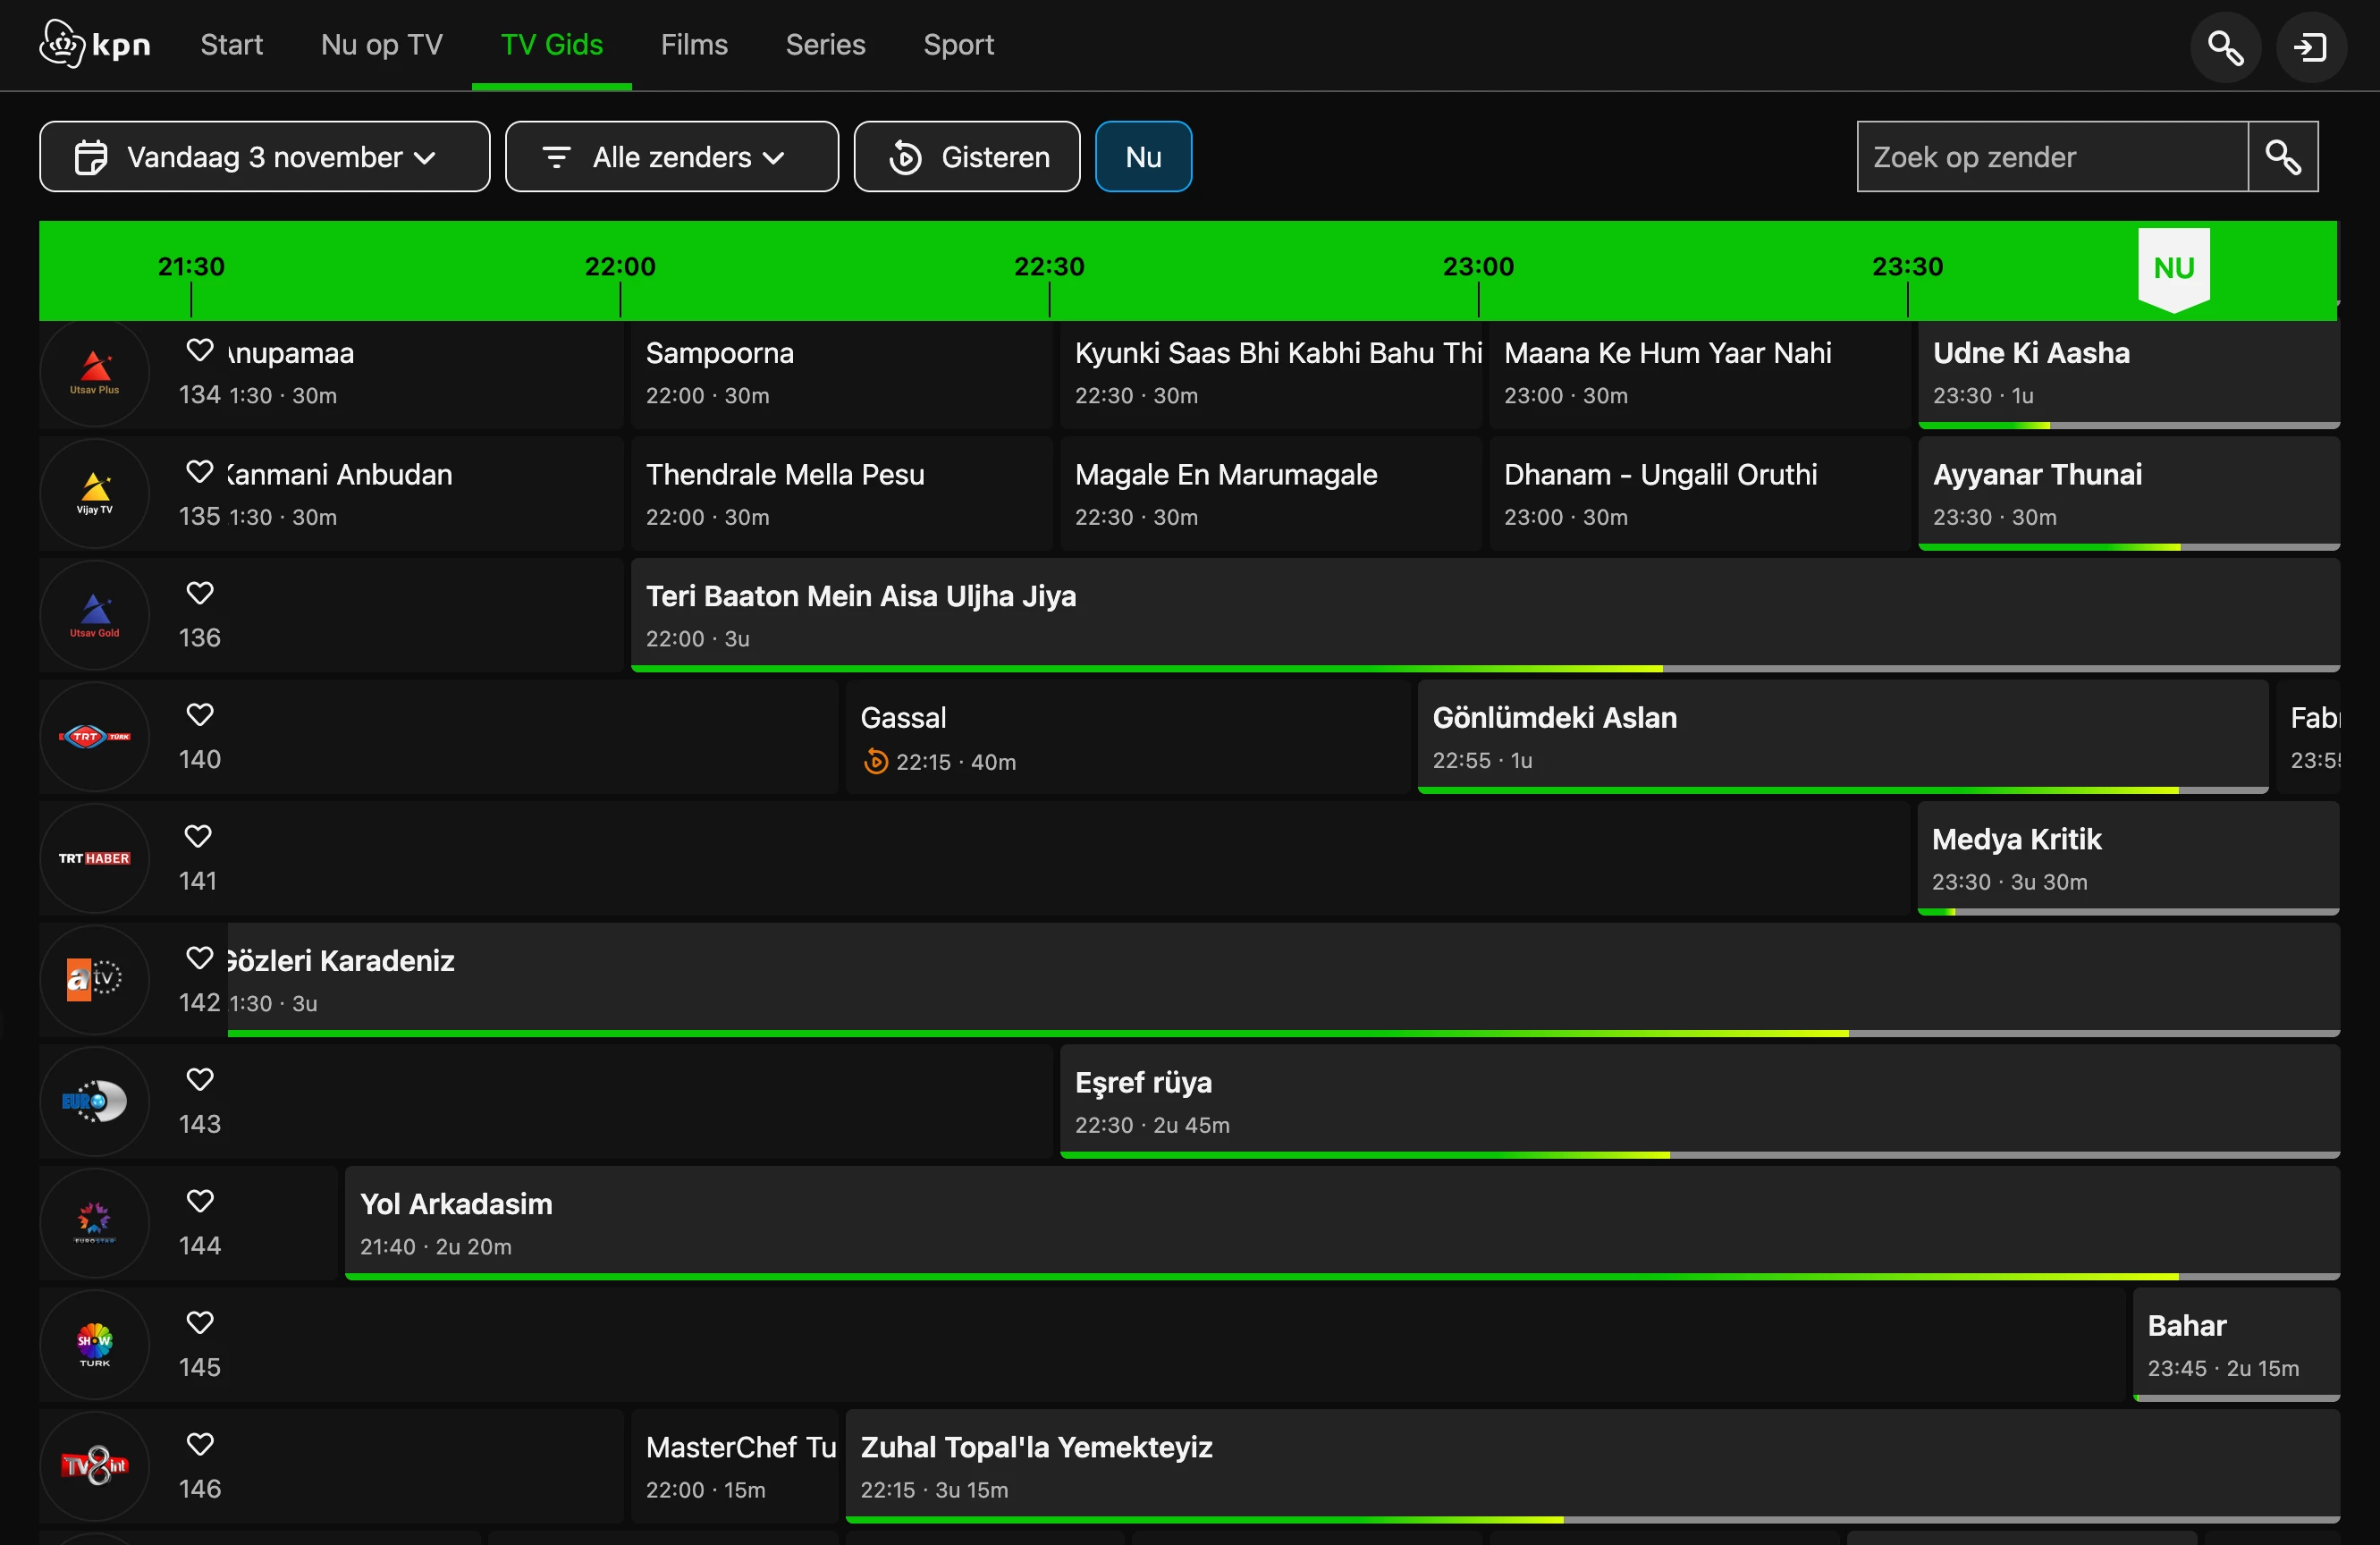Select the Show Turk channel logo

[x=95, y=1344]
